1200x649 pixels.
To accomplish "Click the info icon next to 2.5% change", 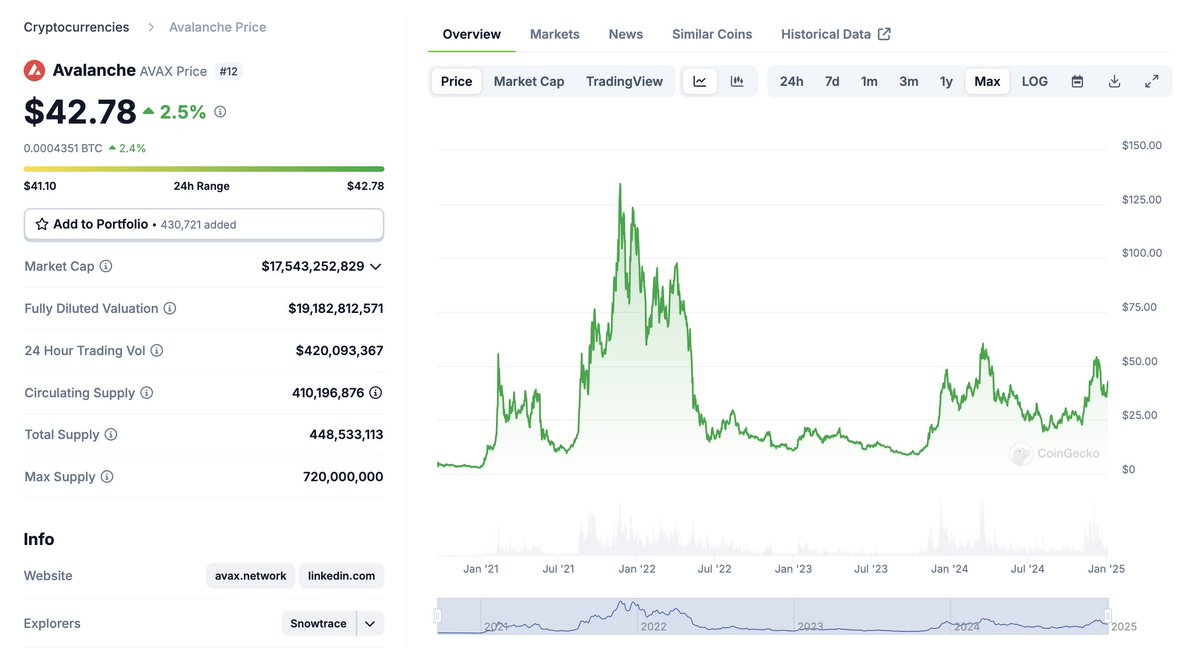I will (x=220, y=112).
